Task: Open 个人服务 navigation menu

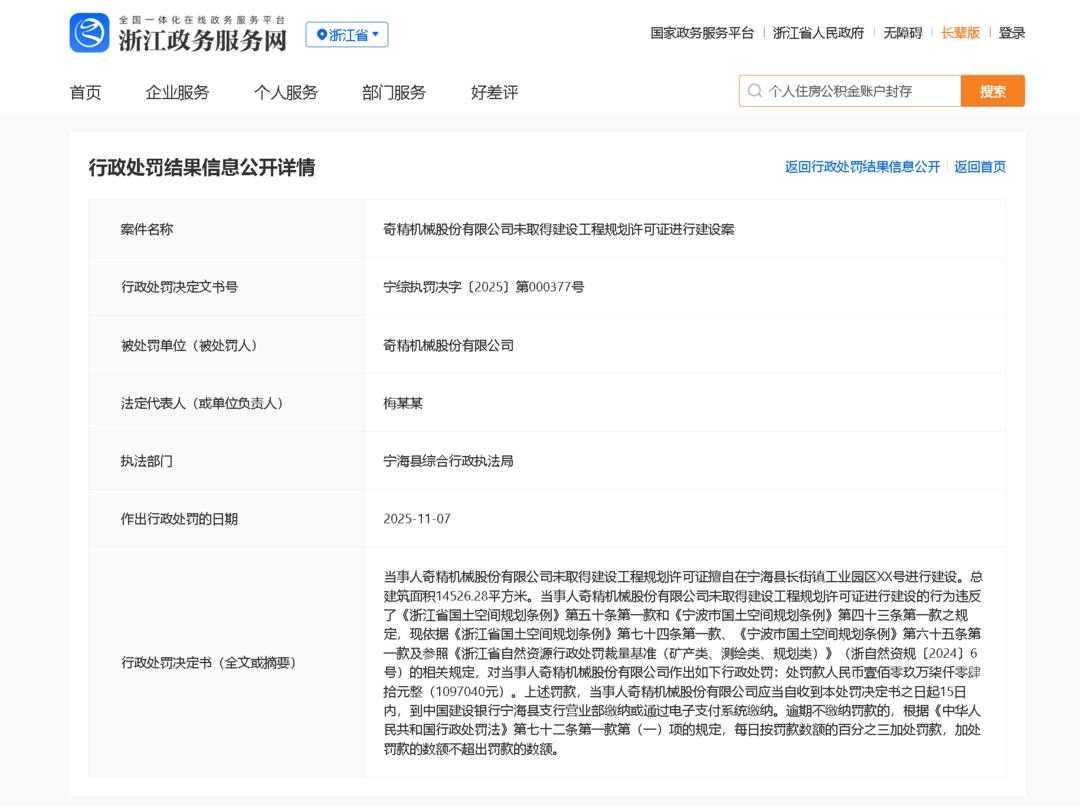Action: pos(285,92)
